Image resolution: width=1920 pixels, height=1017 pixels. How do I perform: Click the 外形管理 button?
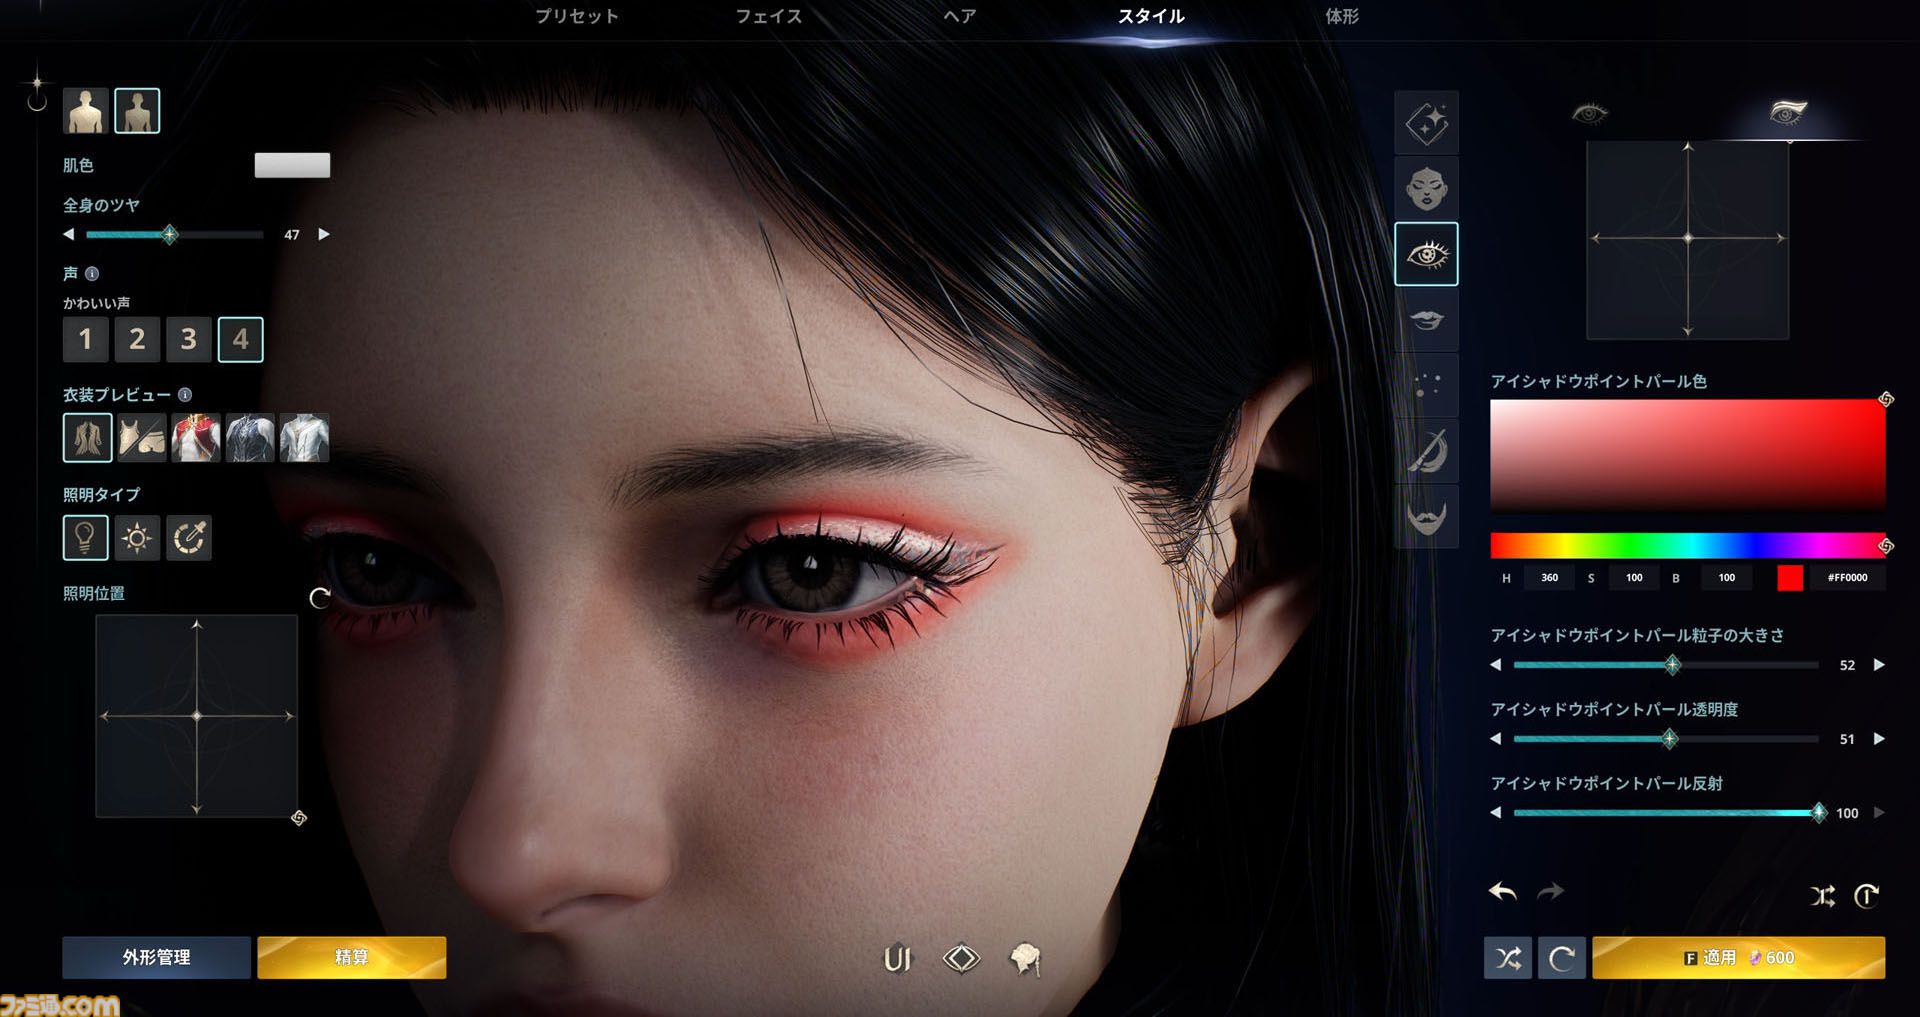click(156, 957)
